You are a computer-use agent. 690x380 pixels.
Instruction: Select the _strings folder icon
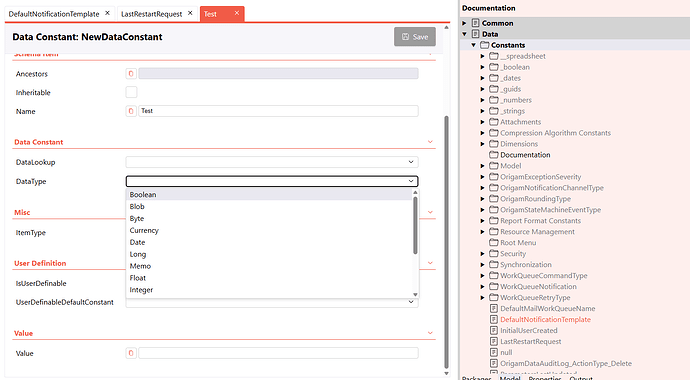pos(494,111)
